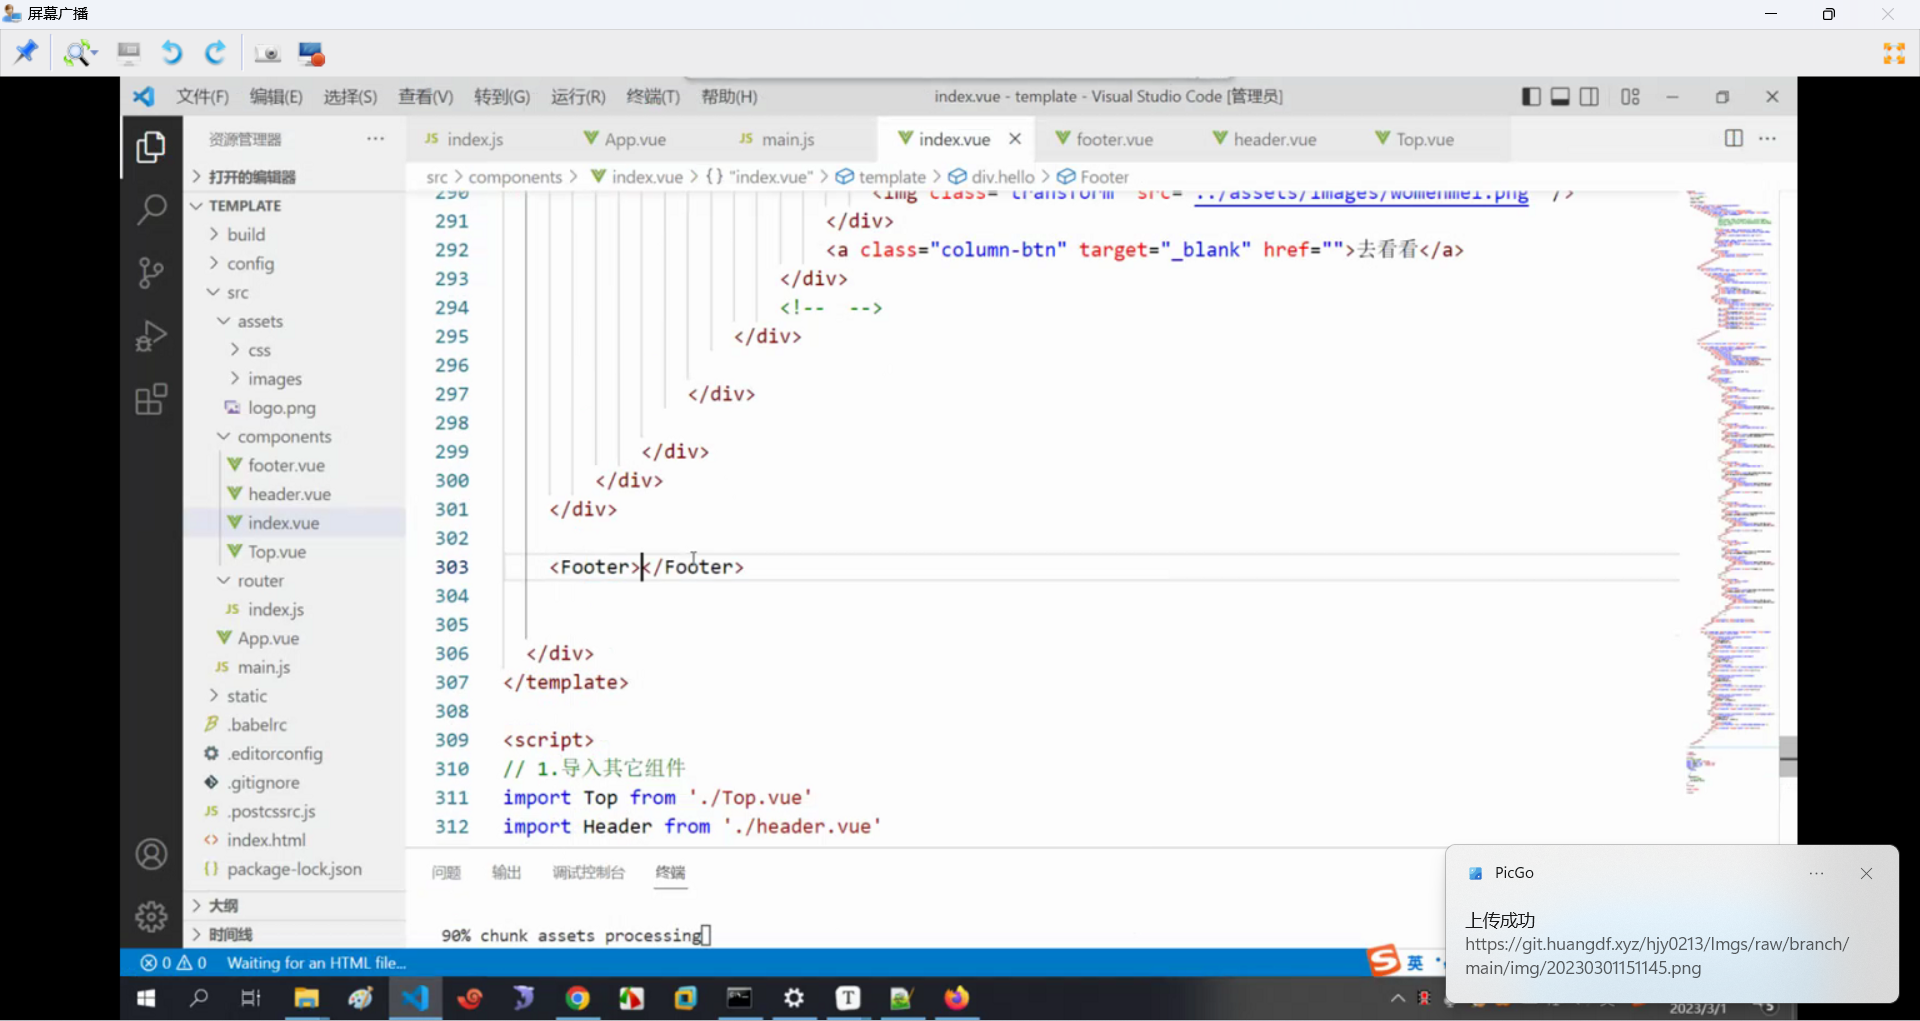Open the Extensions view

151,400
